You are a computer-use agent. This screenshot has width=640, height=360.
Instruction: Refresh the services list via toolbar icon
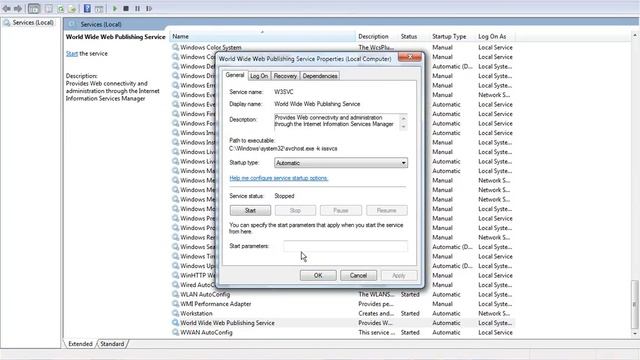pyautogui.click(x=60, y=8)
